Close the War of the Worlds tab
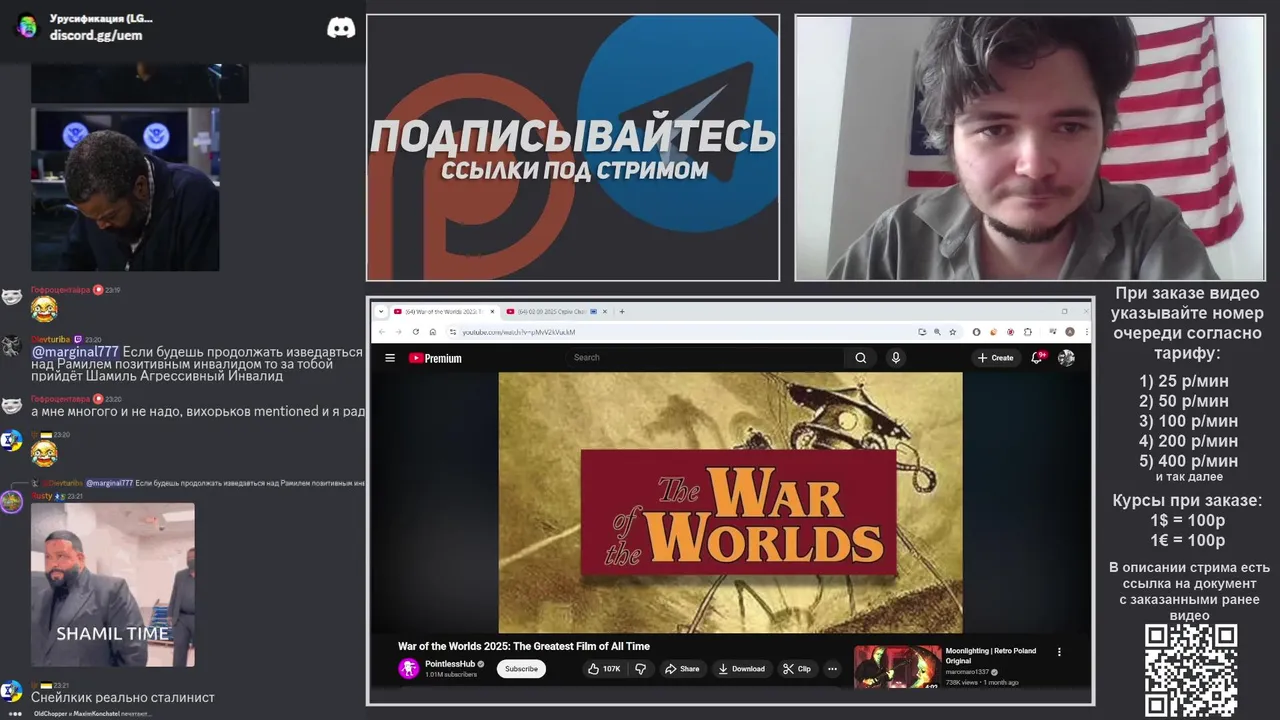This screenshot has width=1280, height=720. (490, 311)
